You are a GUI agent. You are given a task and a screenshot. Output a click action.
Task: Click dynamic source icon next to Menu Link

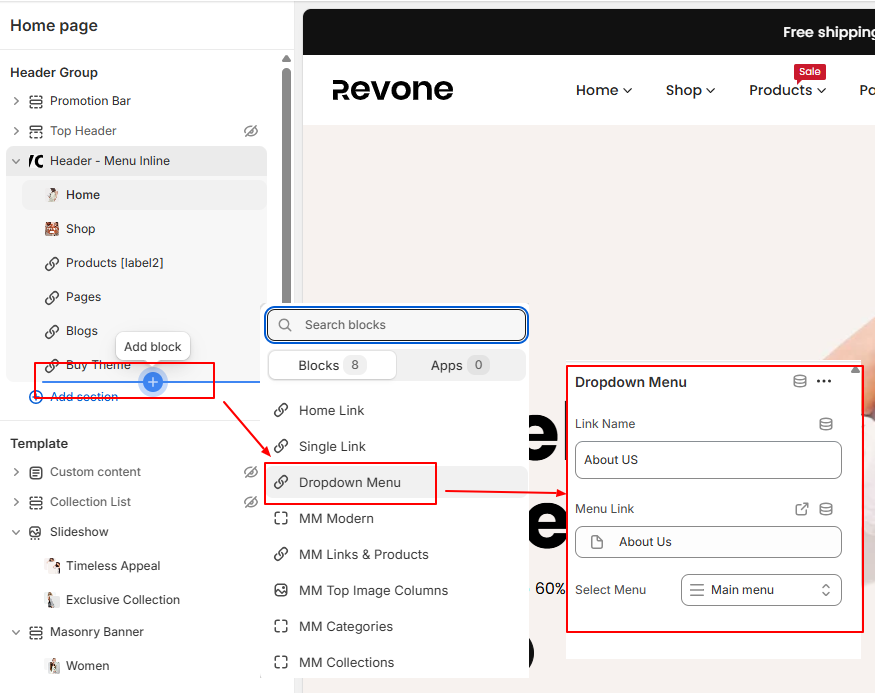pos(825,509)
